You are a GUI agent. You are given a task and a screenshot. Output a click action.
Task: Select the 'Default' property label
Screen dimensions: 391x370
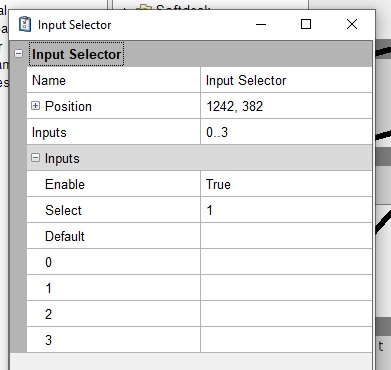click(x=65, y=236)
